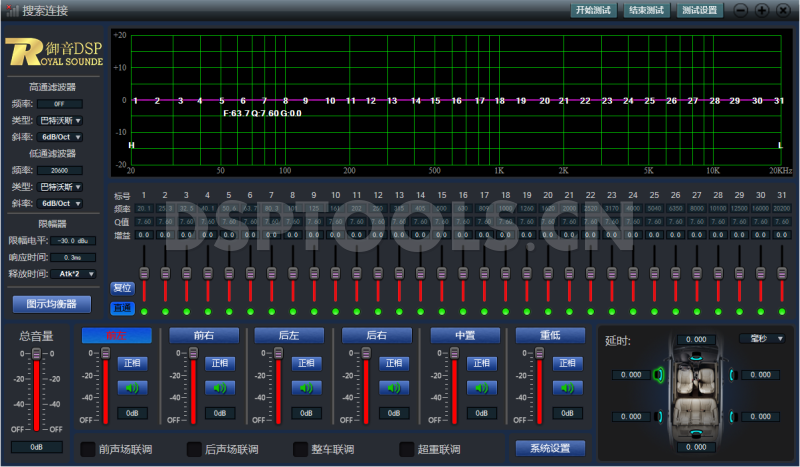This screenshot has height=467, width=800.
Task: Select the 后左 channel tab
Action: pyautogui.click(x=289, y=335)
